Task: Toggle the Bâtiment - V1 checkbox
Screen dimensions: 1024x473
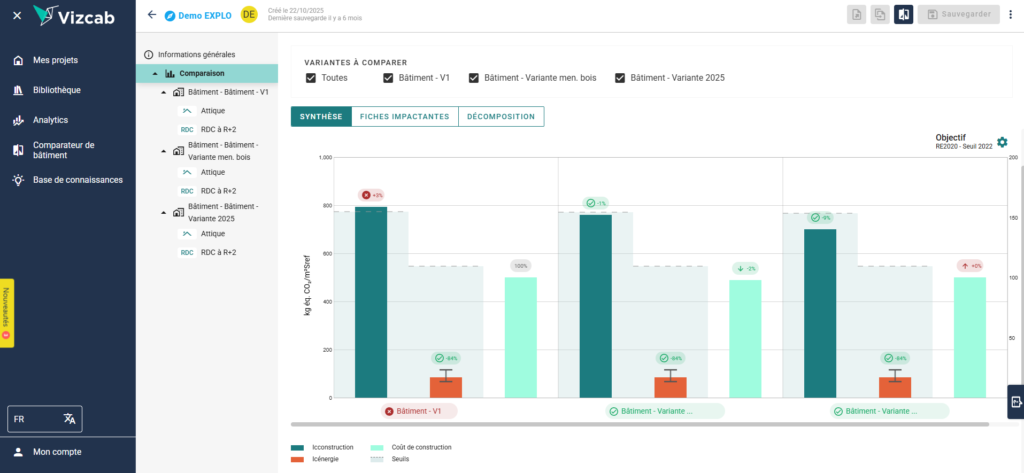Action: click(388, 78)
